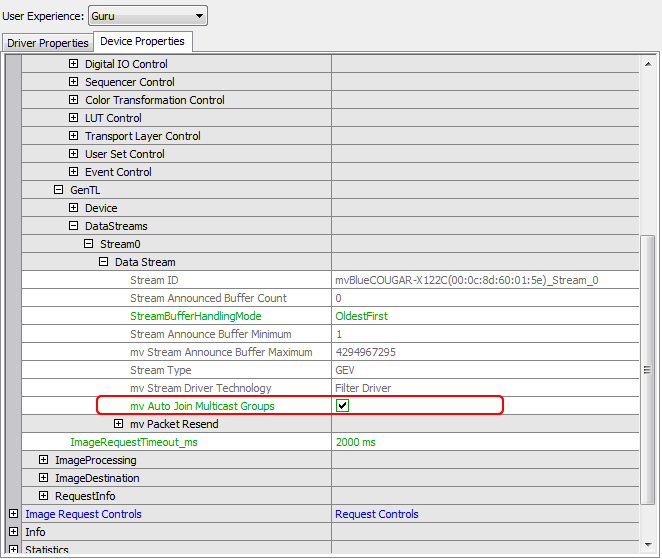Collapse the DataStreams node
This screenshot has width=662, height=559.
[x=74, y=226]
